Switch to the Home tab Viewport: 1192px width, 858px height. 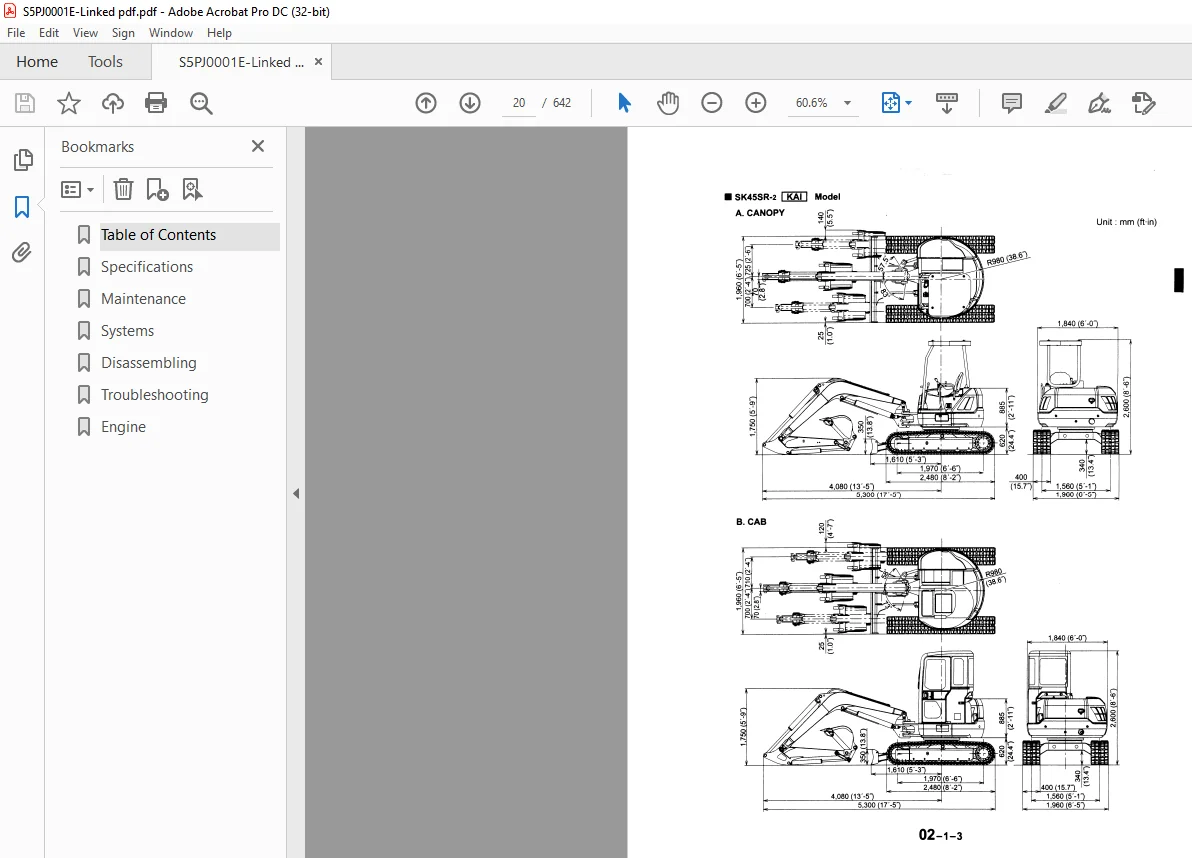coord(37,62)
